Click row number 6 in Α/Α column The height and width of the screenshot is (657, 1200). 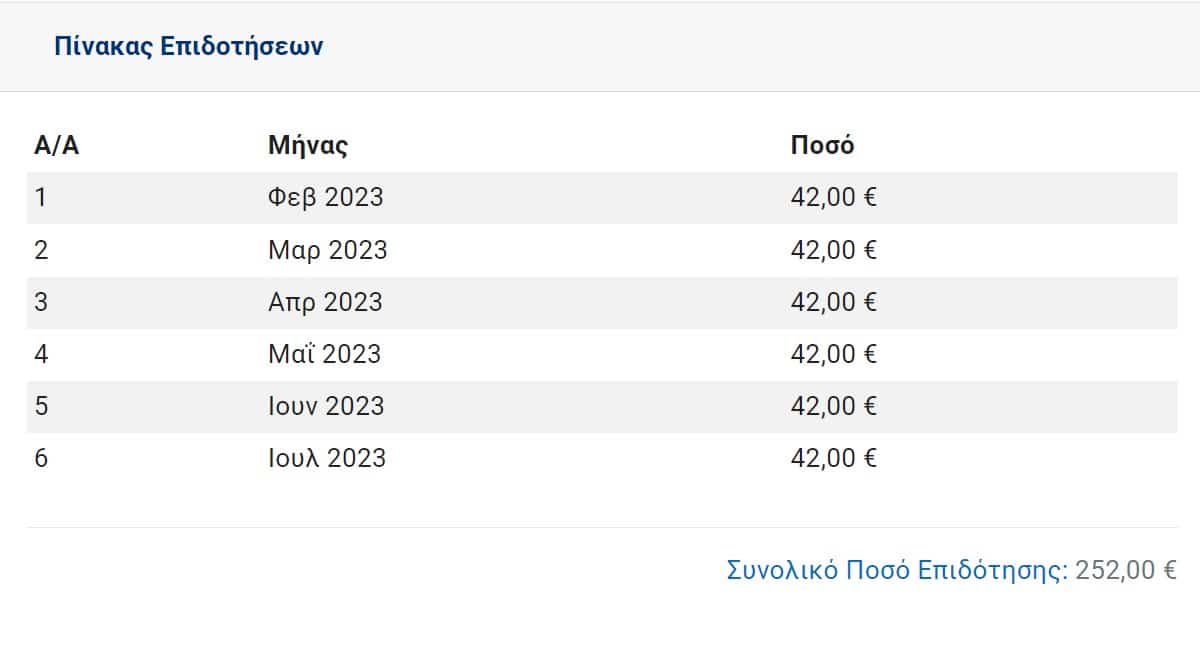41,458
